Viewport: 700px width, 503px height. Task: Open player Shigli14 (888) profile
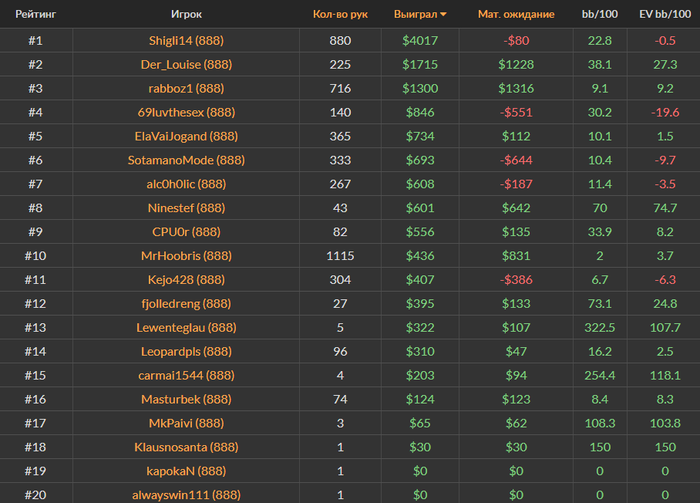point(186,40)
